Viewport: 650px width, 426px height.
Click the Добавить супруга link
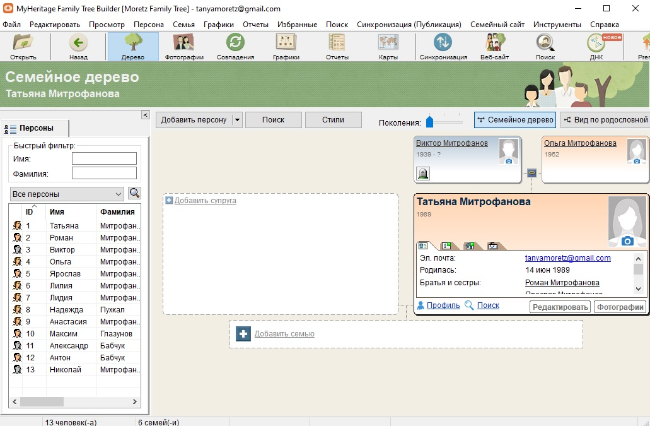pos(205,201)
